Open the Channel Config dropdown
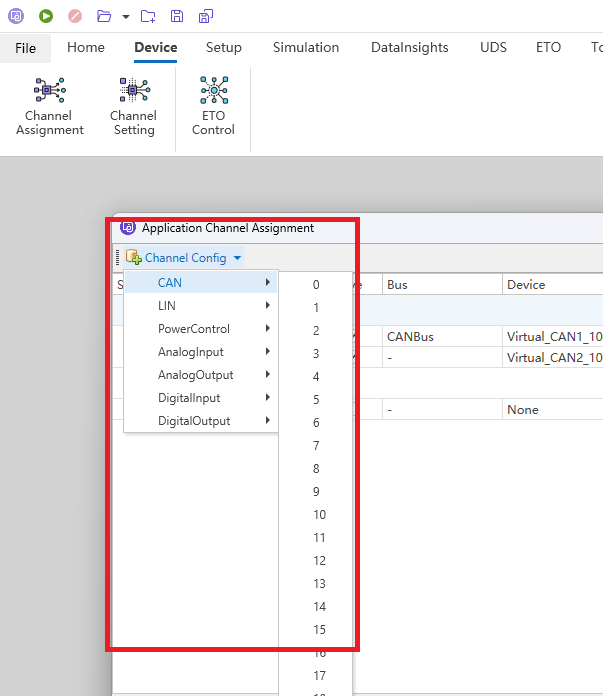603x696 pixels. (x=185, y=258)
